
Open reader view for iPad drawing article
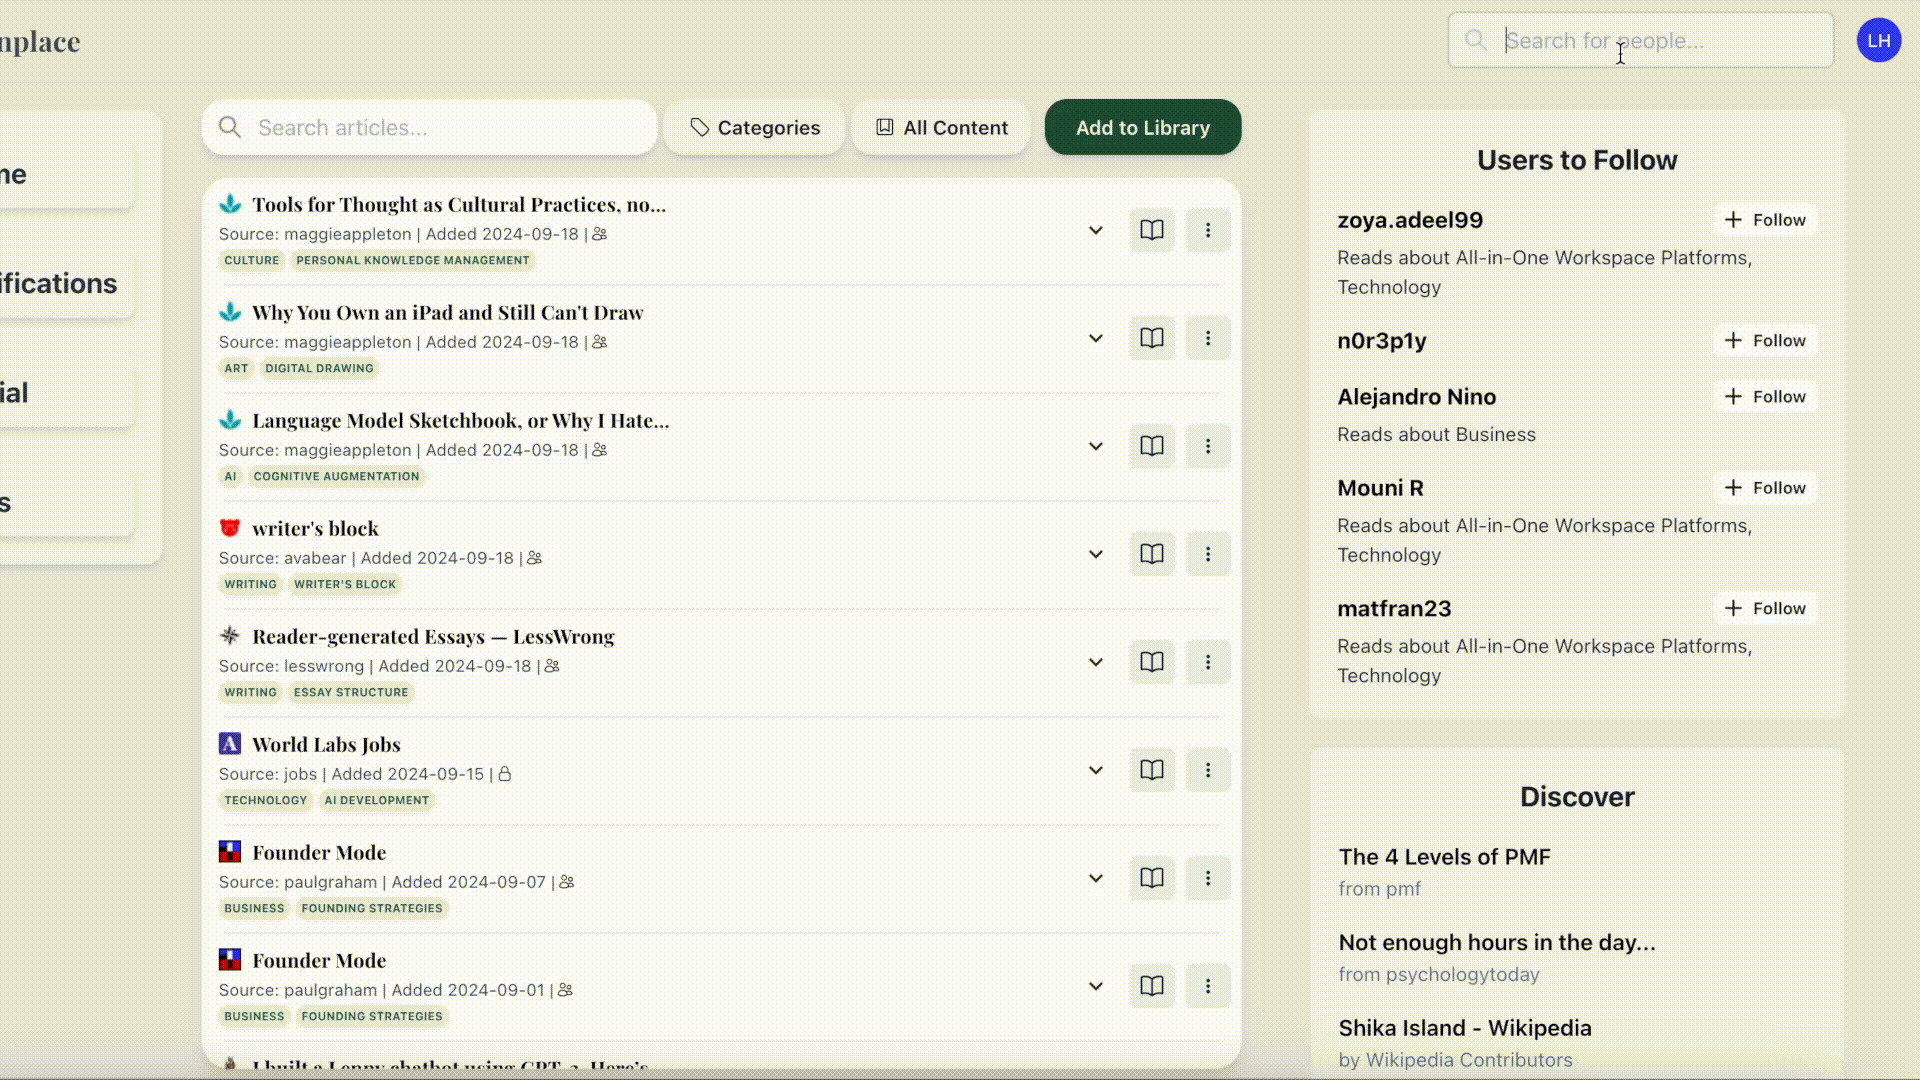[1151, 338]
